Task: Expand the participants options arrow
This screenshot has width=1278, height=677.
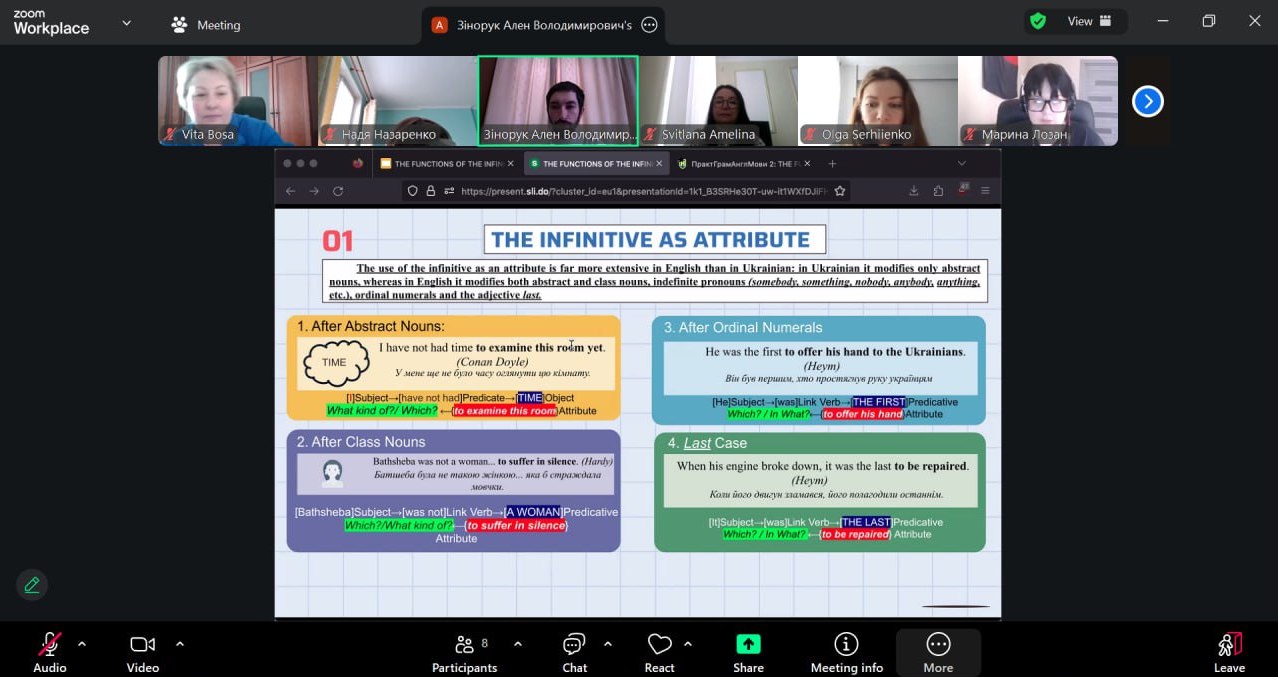Action: coord(518,644)
